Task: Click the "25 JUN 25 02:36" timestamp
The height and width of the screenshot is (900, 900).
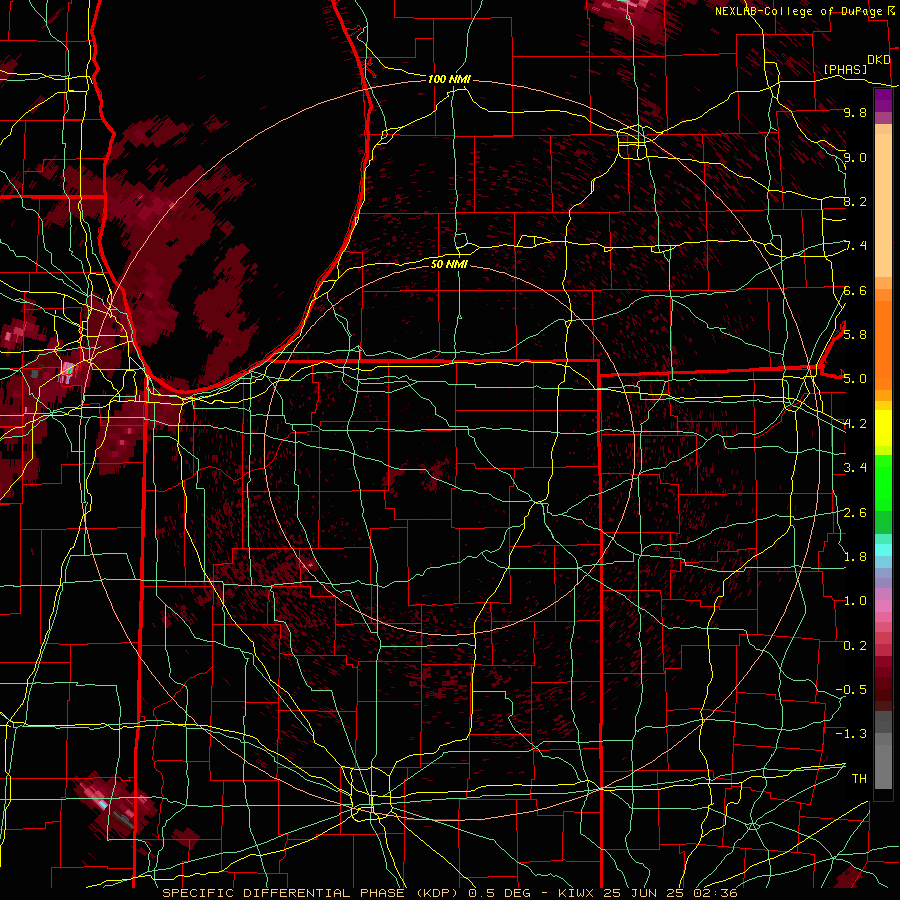Action: click(x=670, y=893)
